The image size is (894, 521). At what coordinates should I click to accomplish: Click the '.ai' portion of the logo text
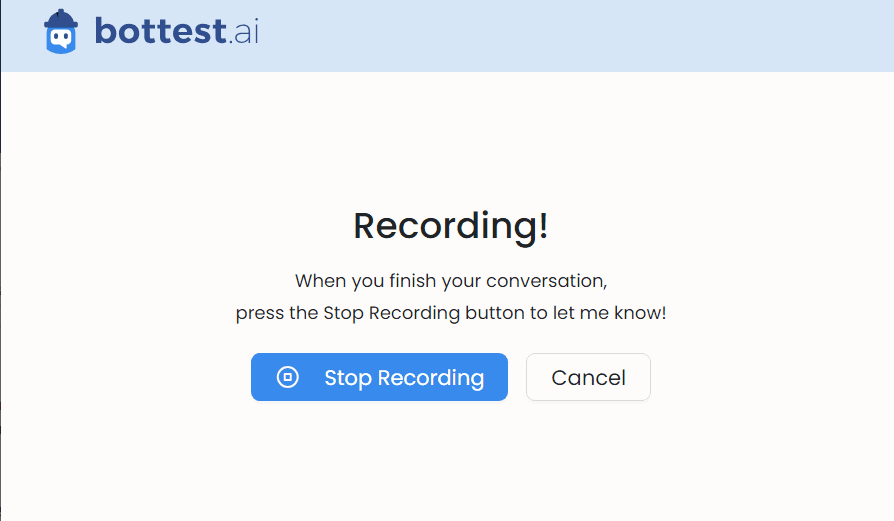point(244,32)
